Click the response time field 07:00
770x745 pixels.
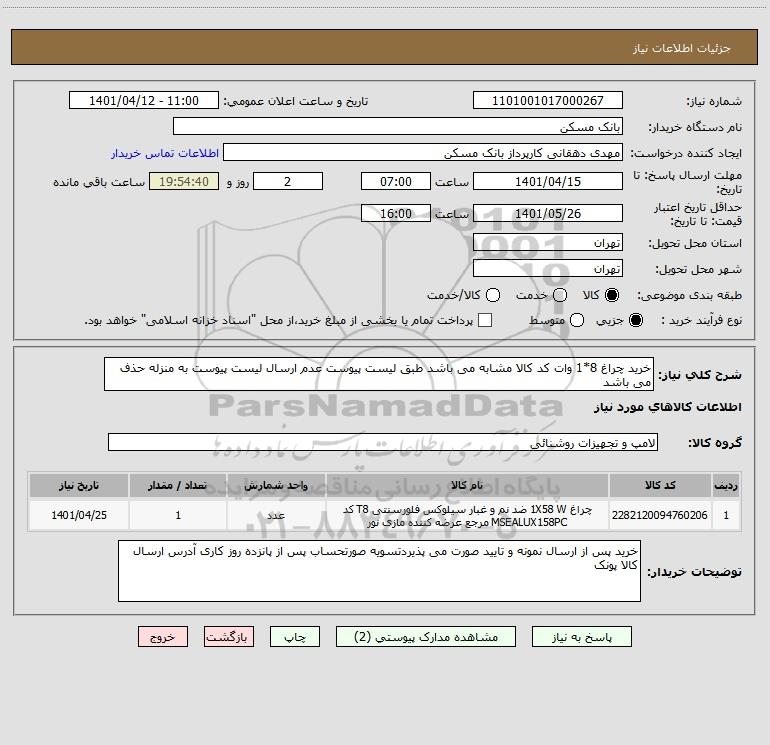396,181
